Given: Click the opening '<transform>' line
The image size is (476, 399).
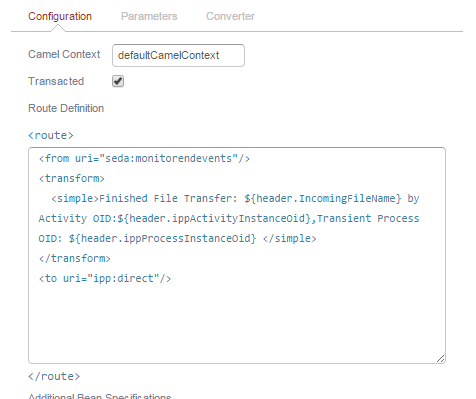Looking at the screenshot, I should [x=72, y=178].
